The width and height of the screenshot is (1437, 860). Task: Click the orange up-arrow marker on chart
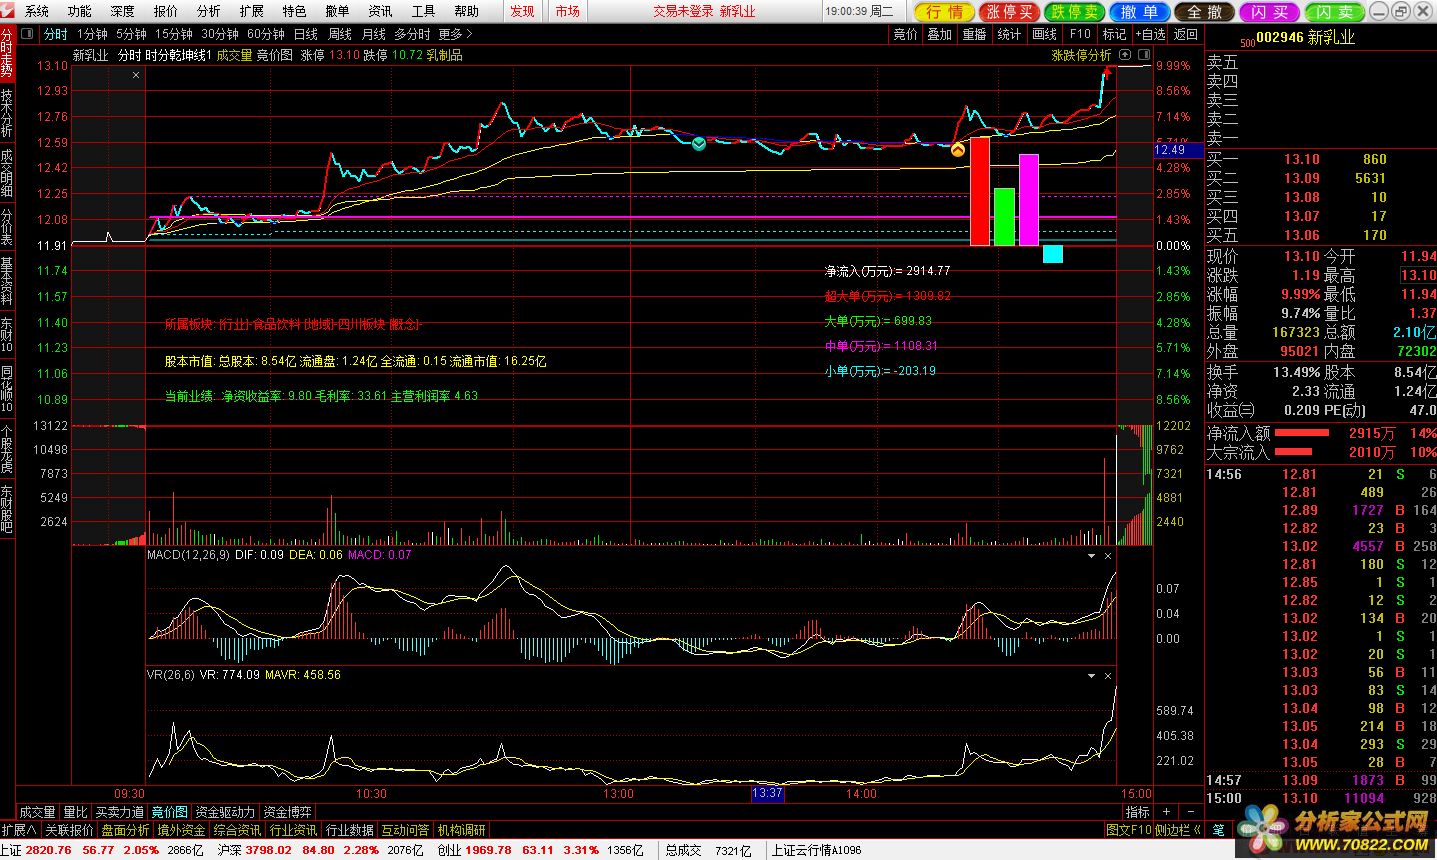tap(957, 150)
